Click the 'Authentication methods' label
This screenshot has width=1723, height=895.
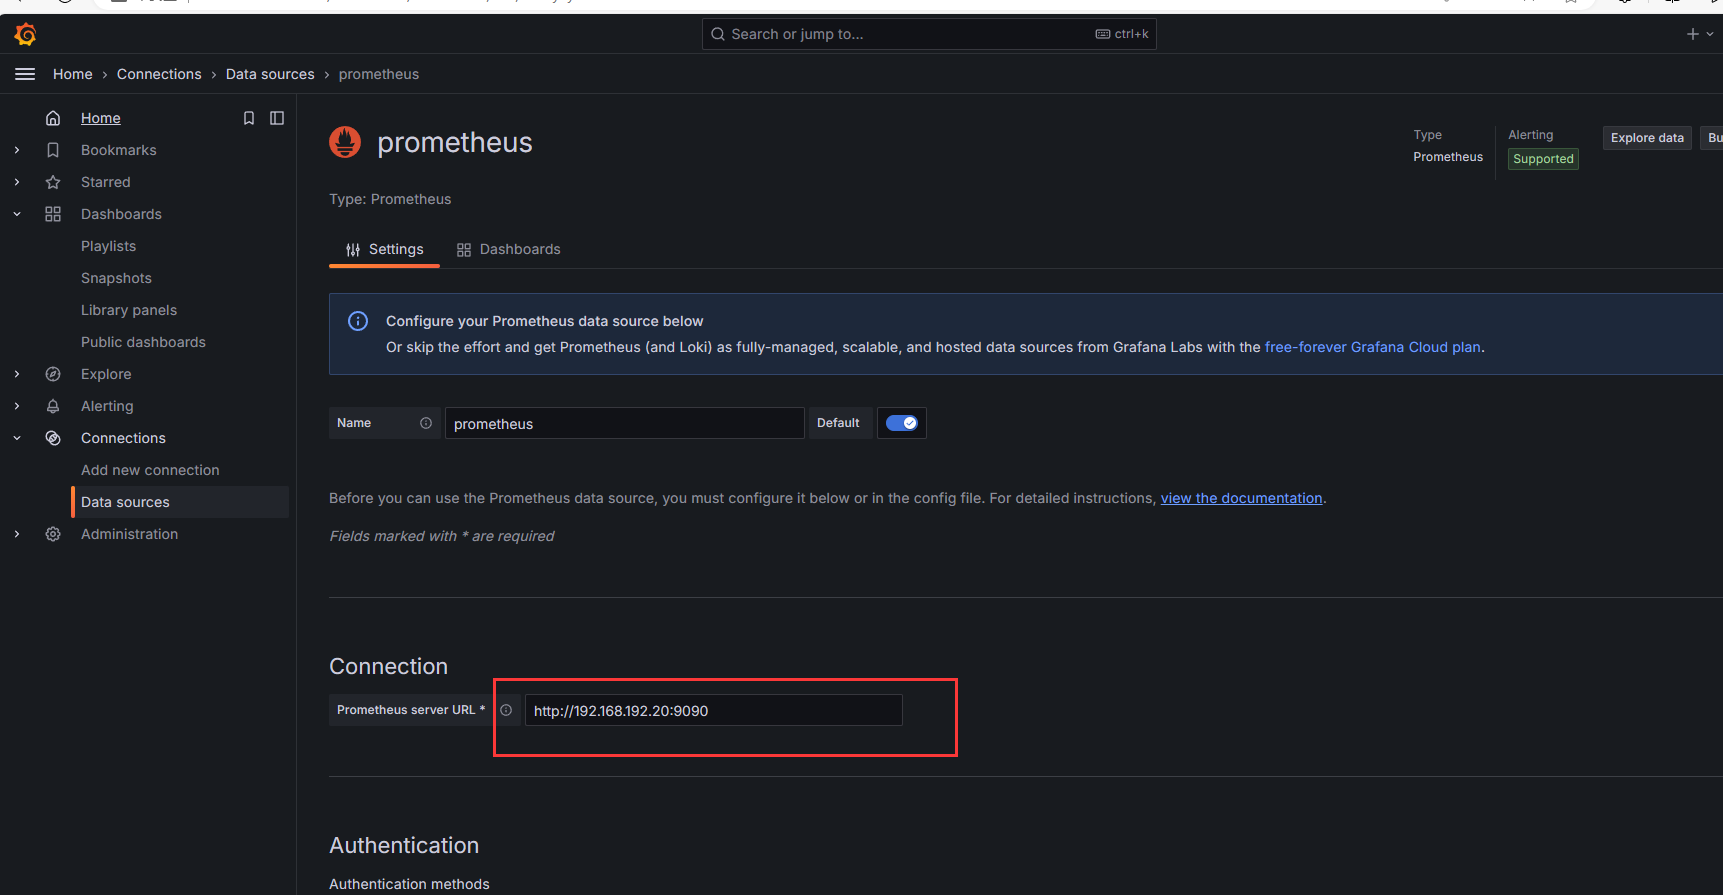(x=409, y=884)
